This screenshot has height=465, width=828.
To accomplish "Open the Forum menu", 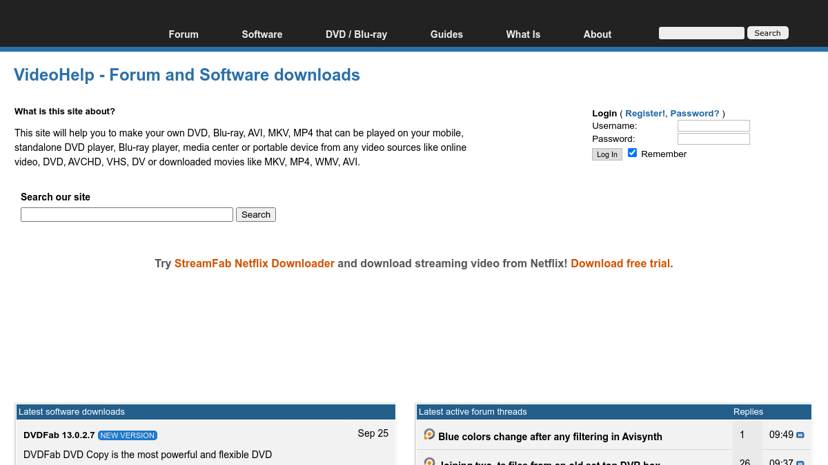I will 183,34.
